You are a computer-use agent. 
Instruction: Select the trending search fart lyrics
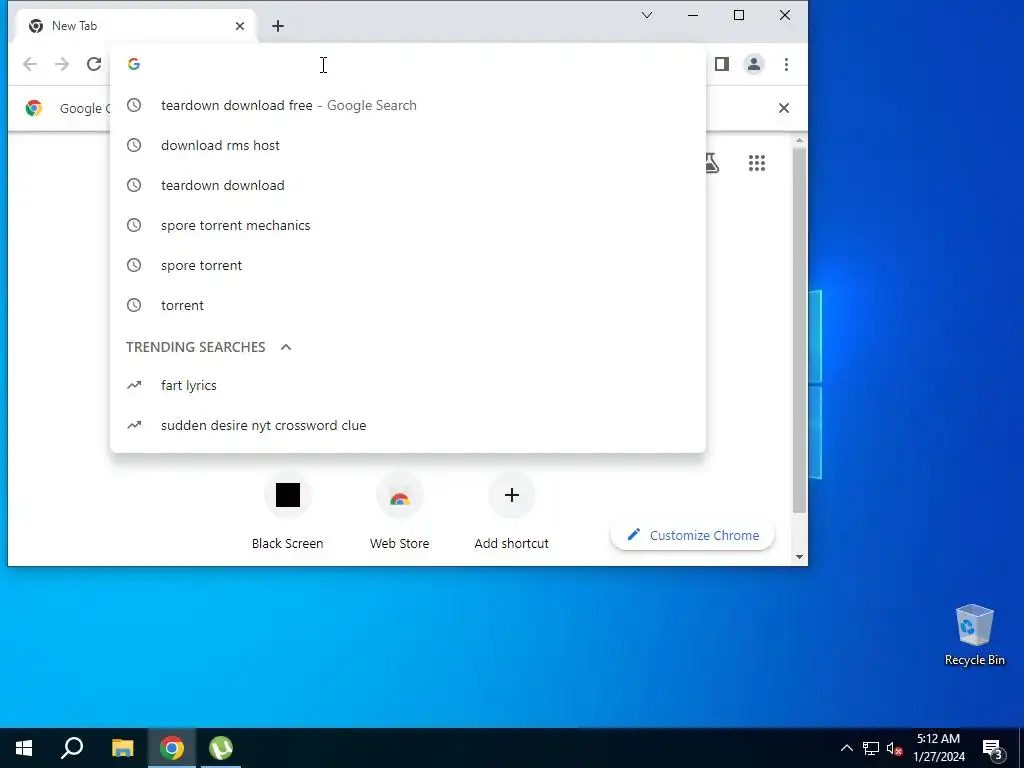(408, 385)
